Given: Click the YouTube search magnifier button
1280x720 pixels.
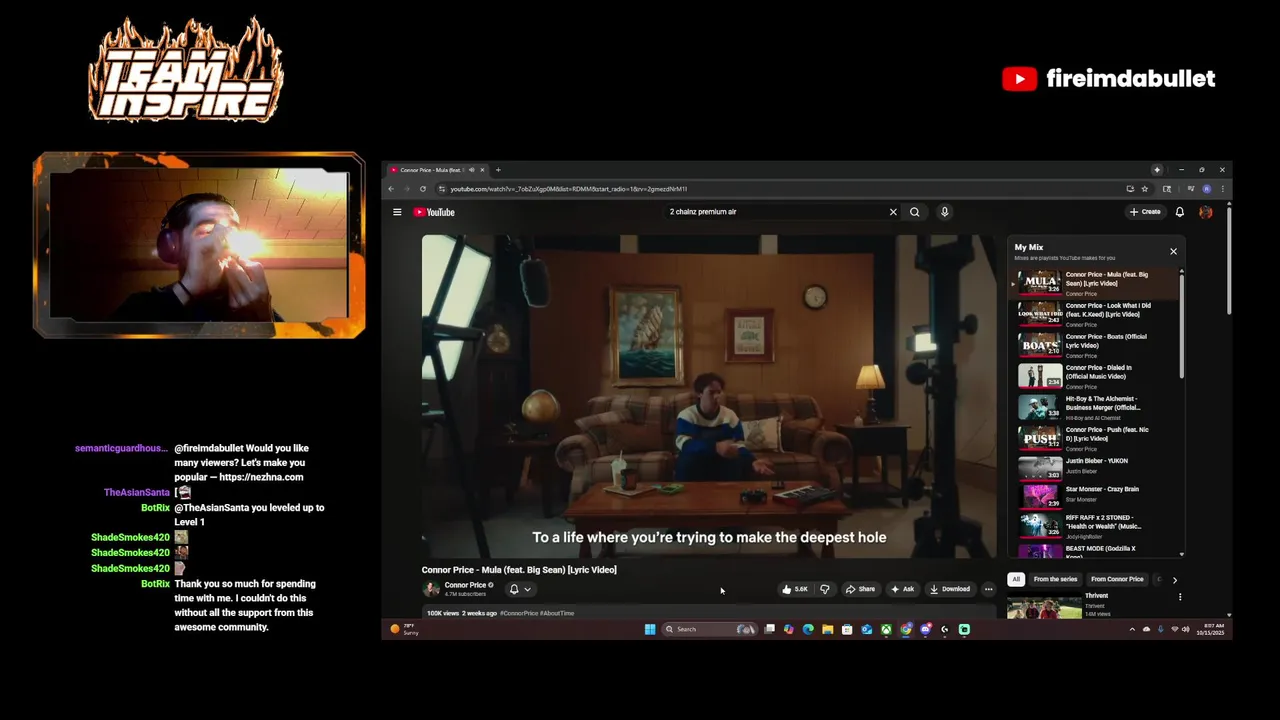Looking at the screenshot, I should 914,212.
